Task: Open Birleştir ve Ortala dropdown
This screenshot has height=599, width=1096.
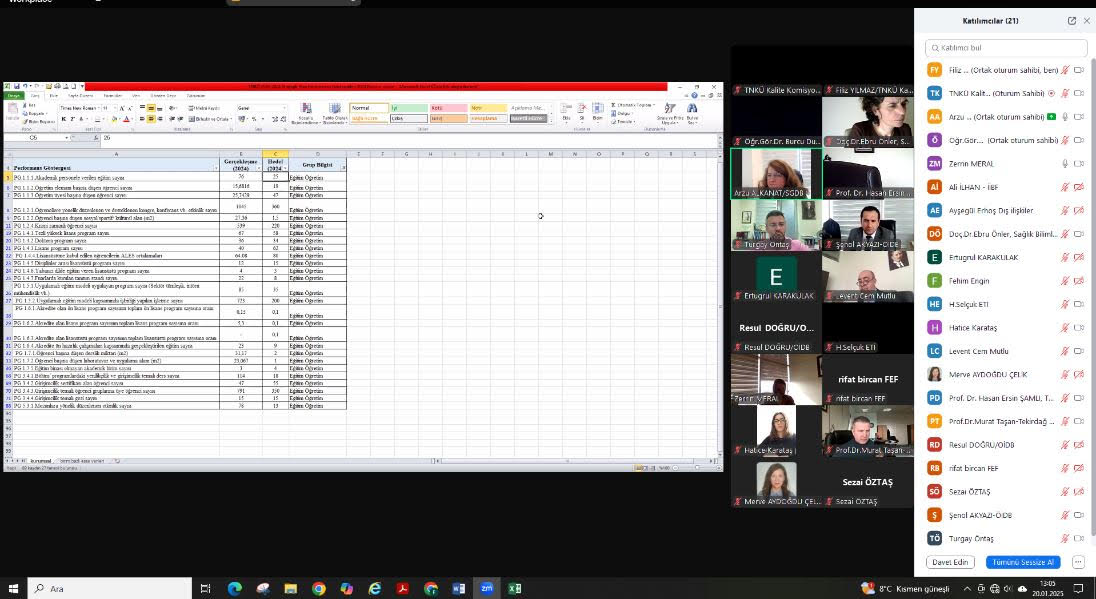Action: point(231,120)
